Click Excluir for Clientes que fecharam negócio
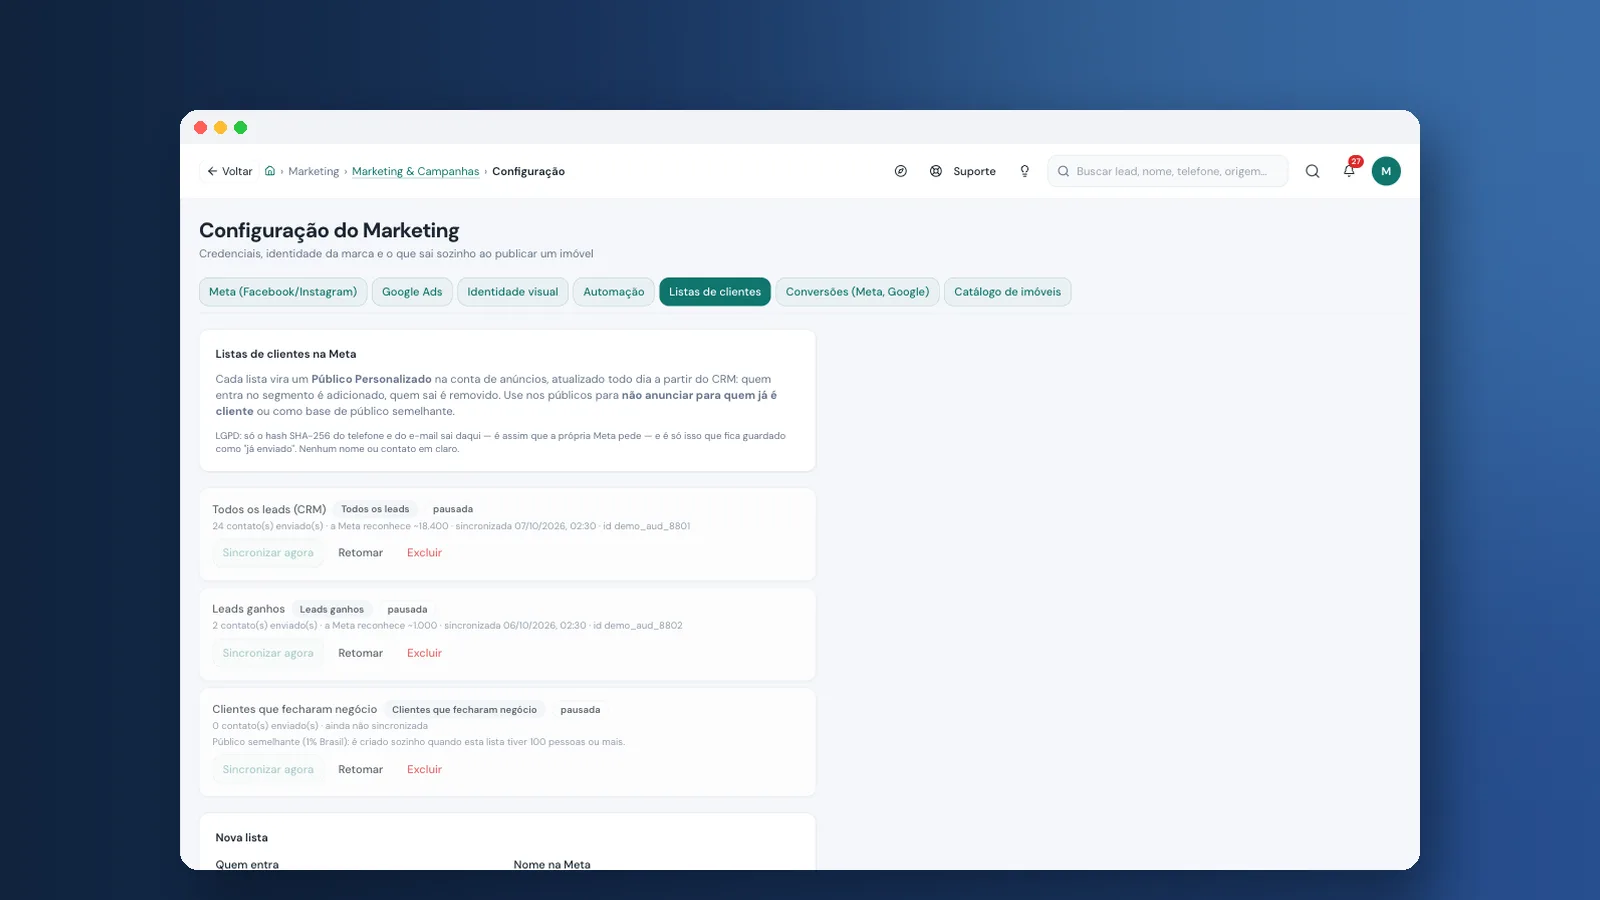Viewport: 1600px width, 900px height. [424, 770]
